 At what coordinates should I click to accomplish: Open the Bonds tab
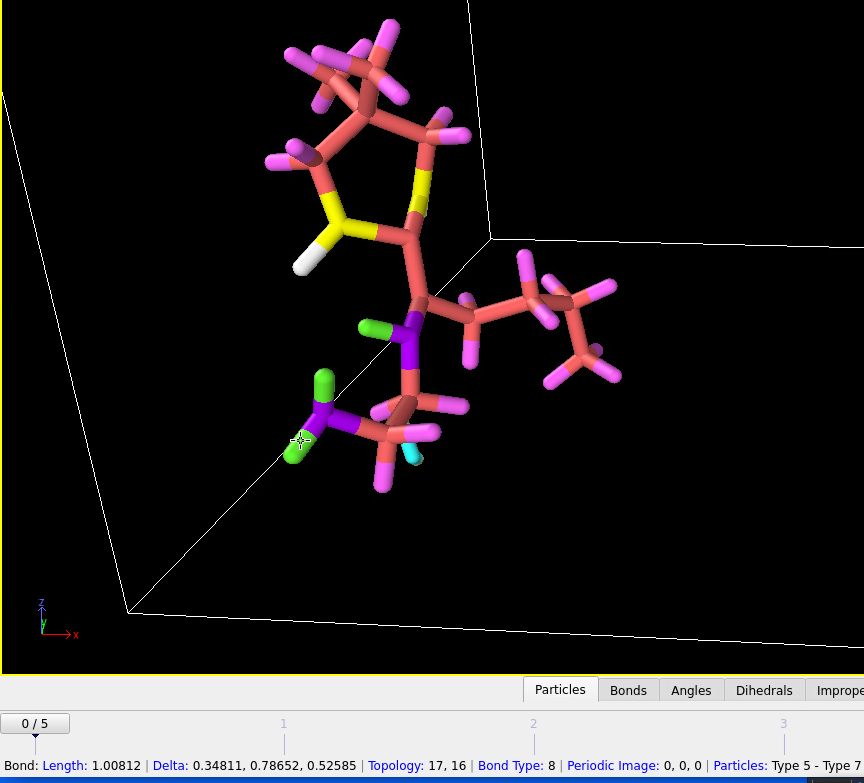click(628, 690)
